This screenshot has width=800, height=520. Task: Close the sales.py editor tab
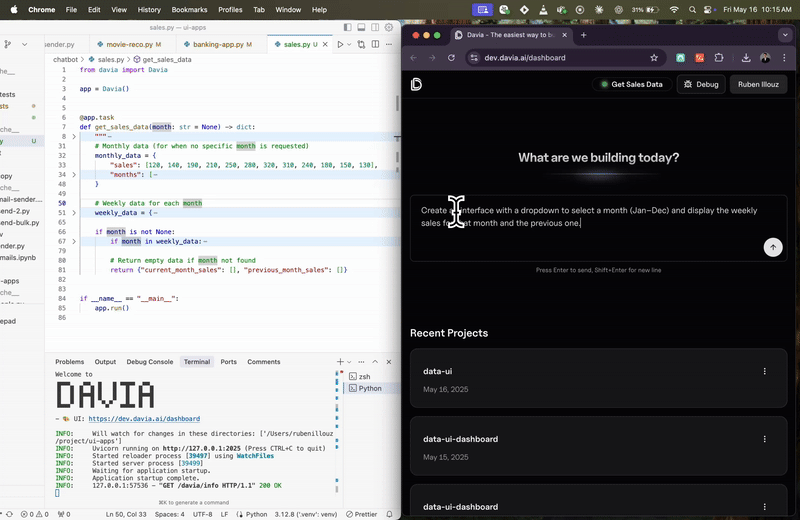325,44
